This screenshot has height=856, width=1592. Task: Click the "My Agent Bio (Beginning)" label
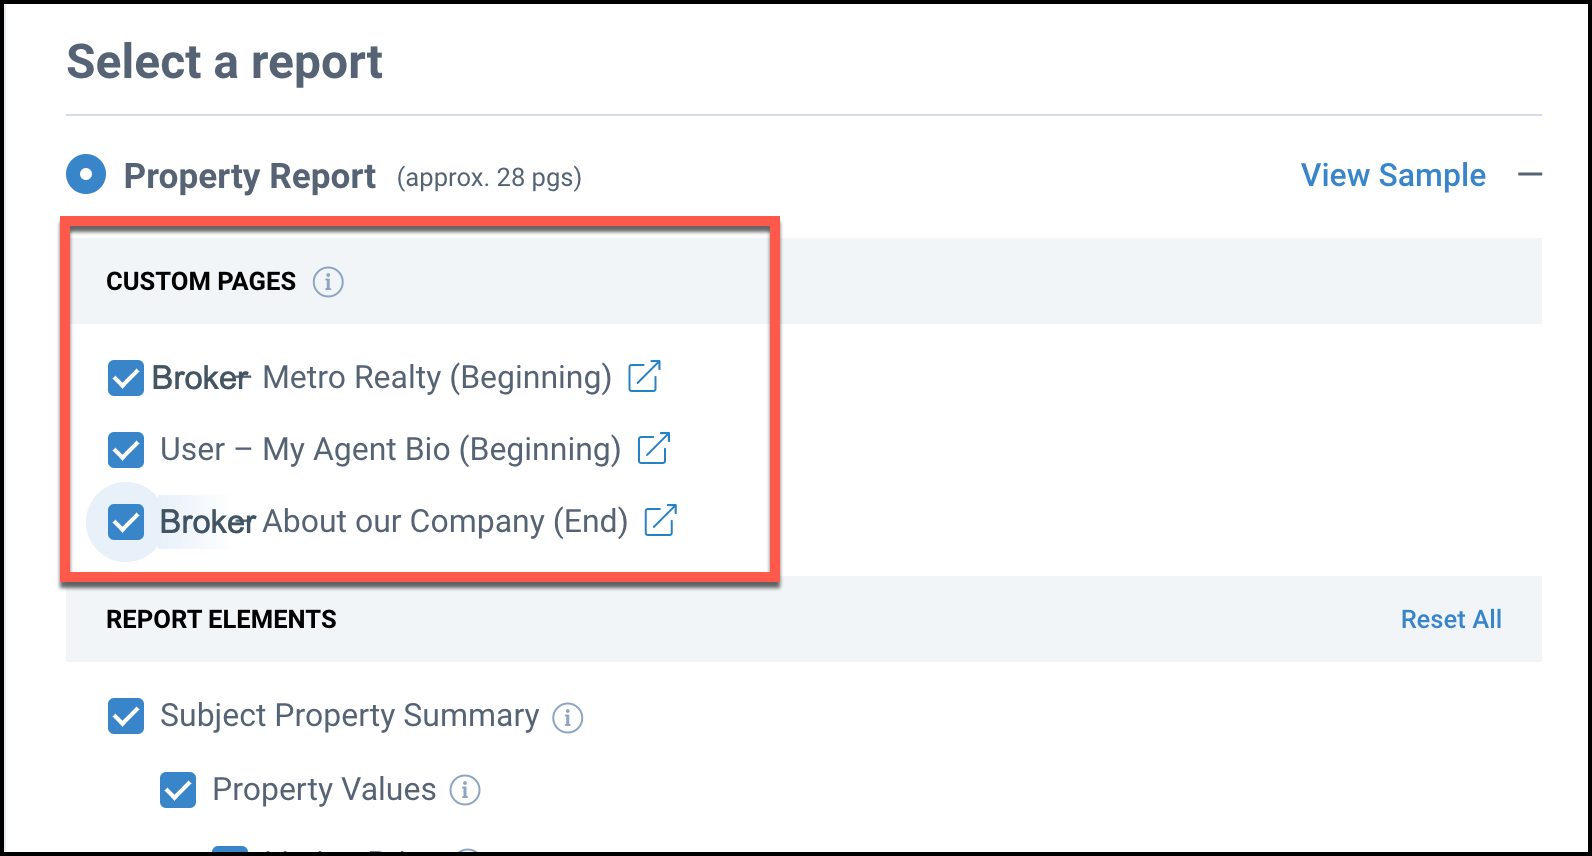[x=440, y=449]
